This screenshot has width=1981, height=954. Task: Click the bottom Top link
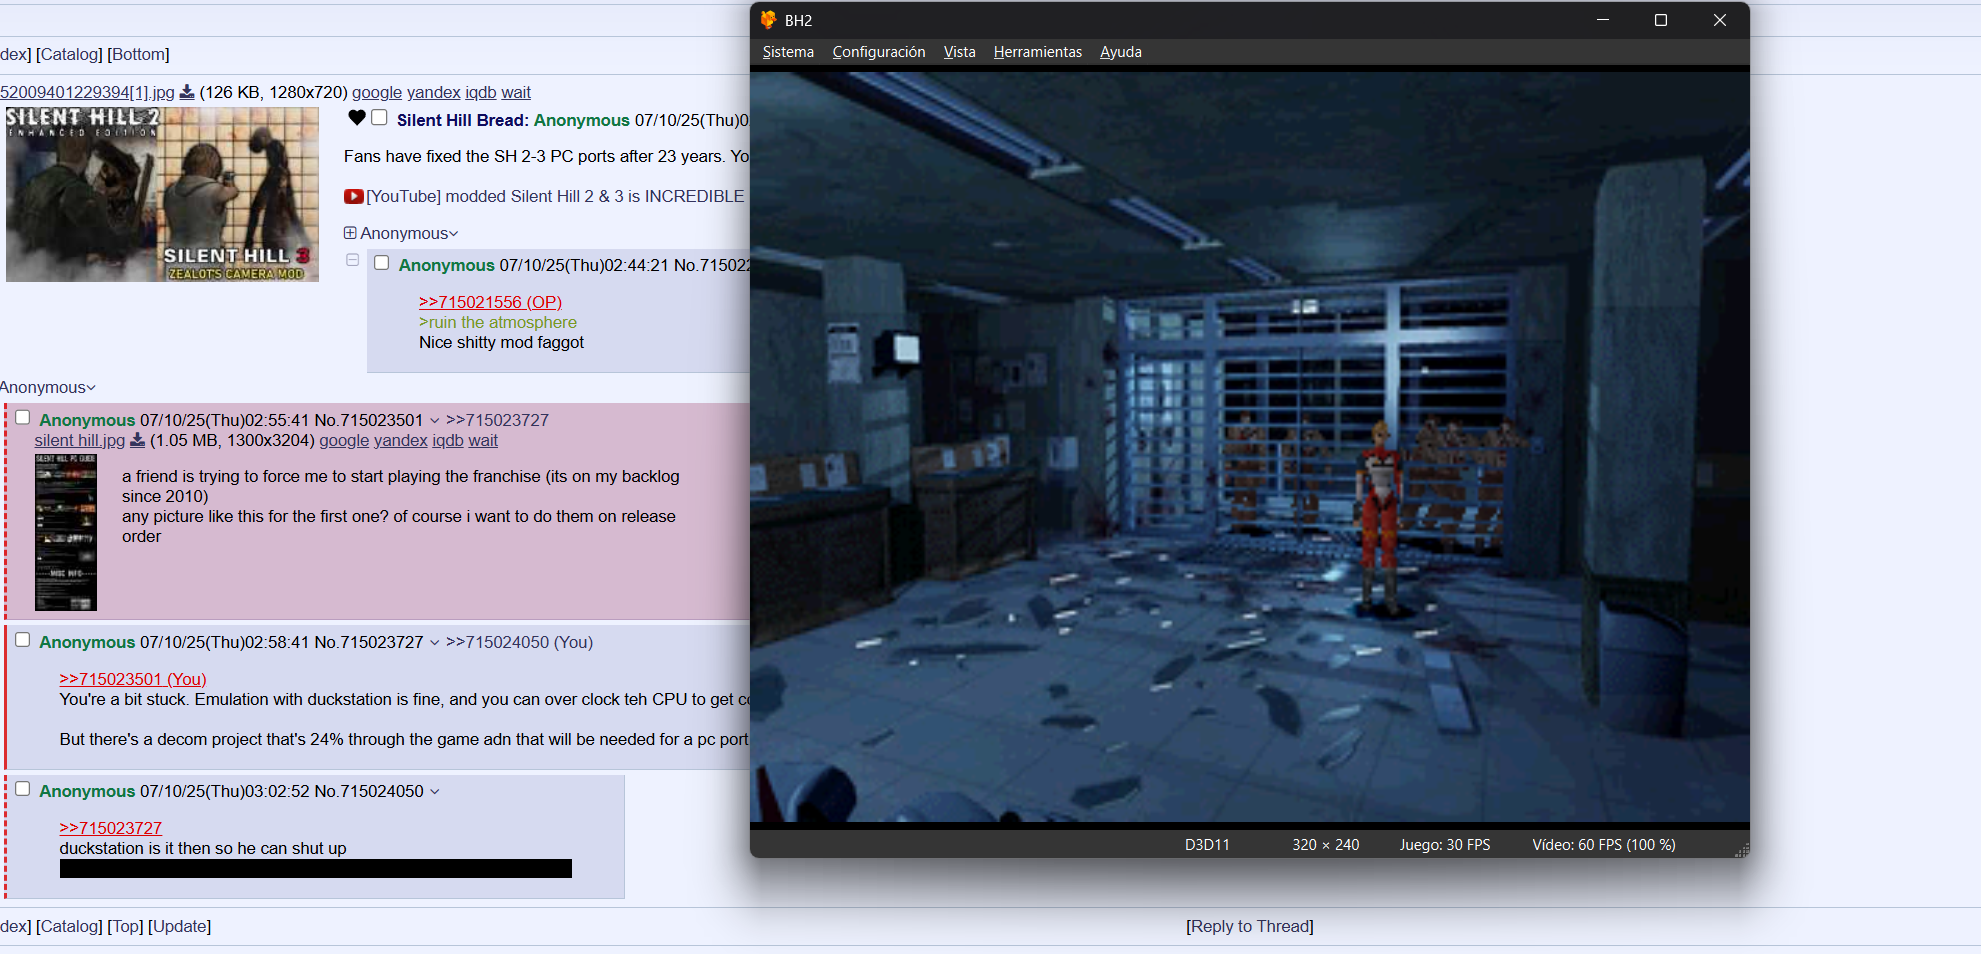(125, 926)
